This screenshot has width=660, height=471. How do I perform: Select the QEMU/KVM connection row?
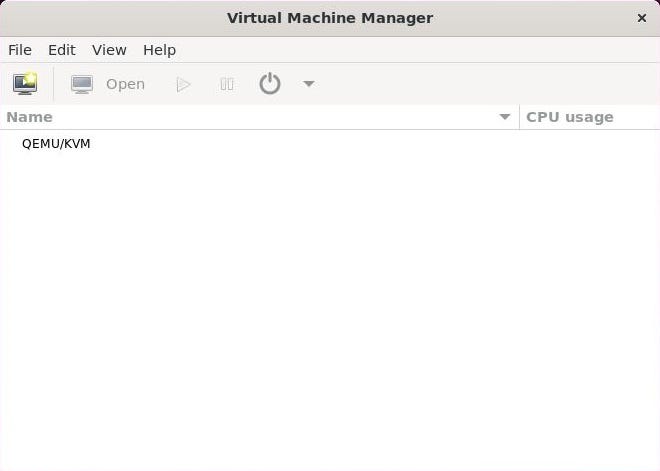330,144
